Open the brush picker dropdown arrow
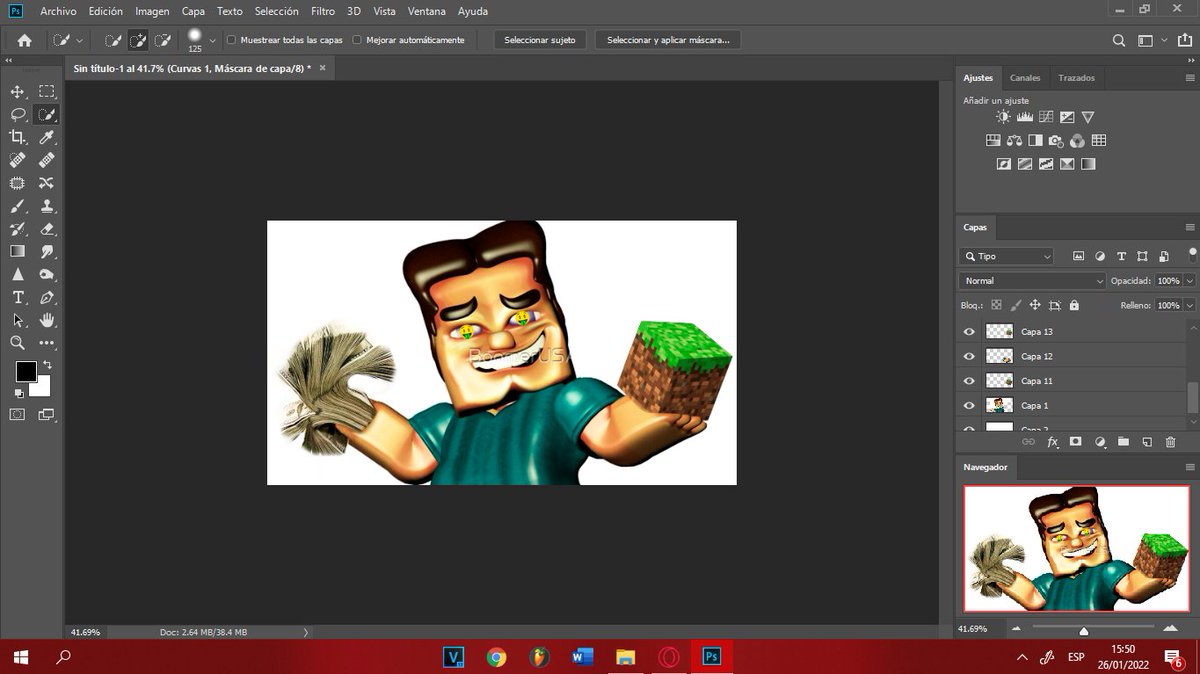The height and width of the screenshot is (674, 1200). click(212, 41)
